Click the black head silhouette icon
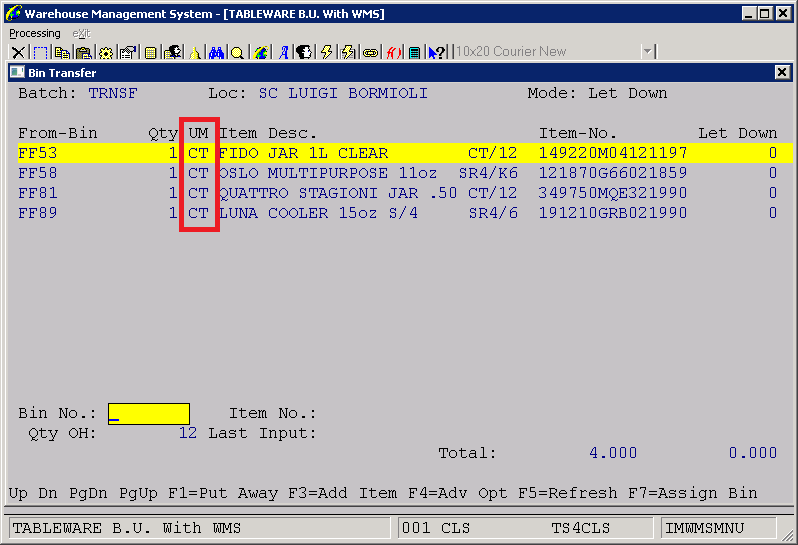798x545 pixels. click(x=304, y=52)
